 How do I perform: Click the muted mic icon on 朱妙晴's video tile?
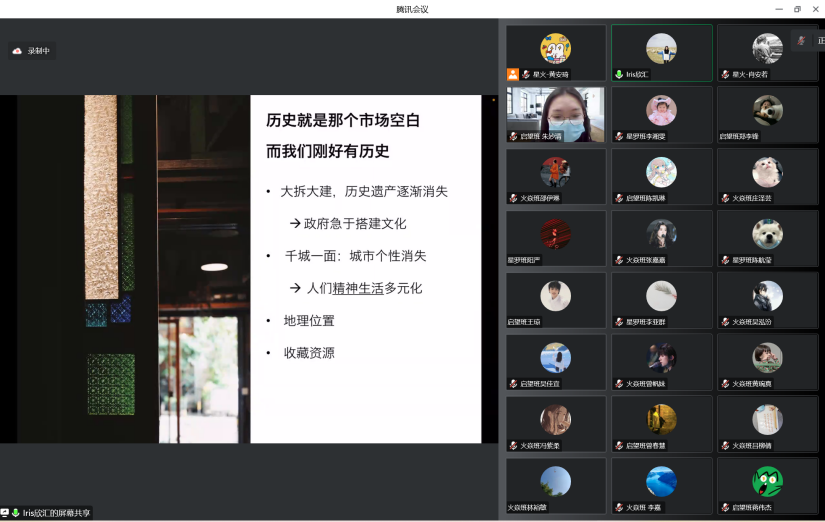[513, 136]
